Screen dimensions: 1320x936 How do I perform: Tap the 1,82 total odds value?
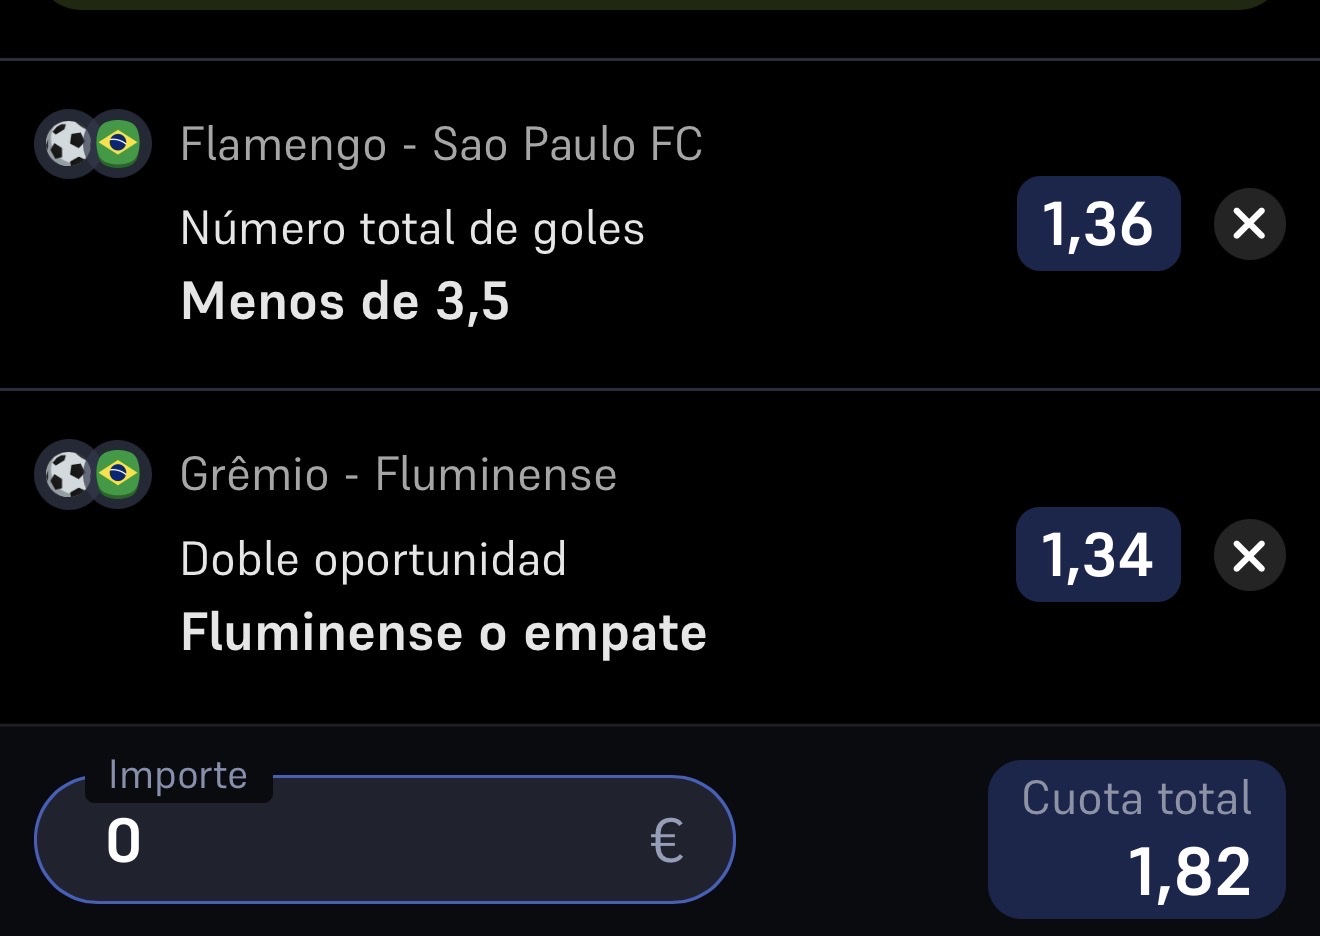(x=1190, y=871)
